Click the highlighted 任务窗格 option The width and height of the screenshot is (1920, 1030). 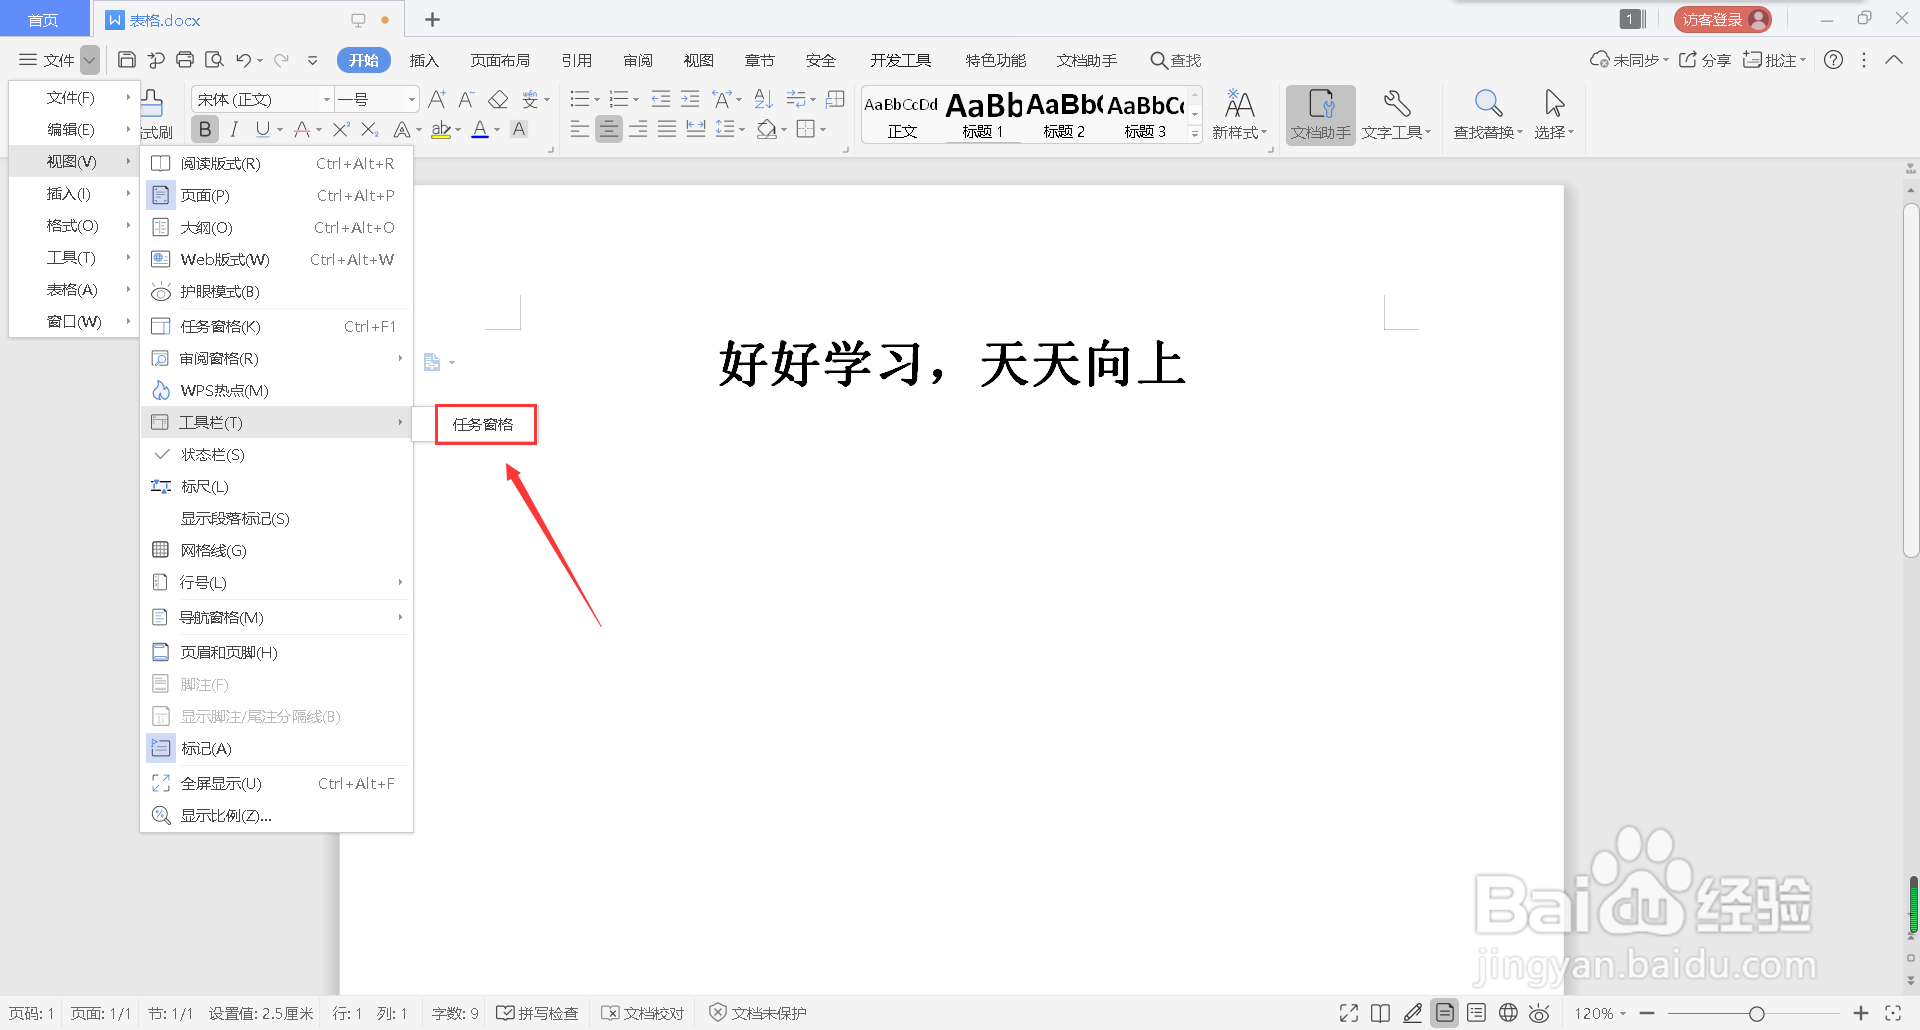(x=485, y=424)
